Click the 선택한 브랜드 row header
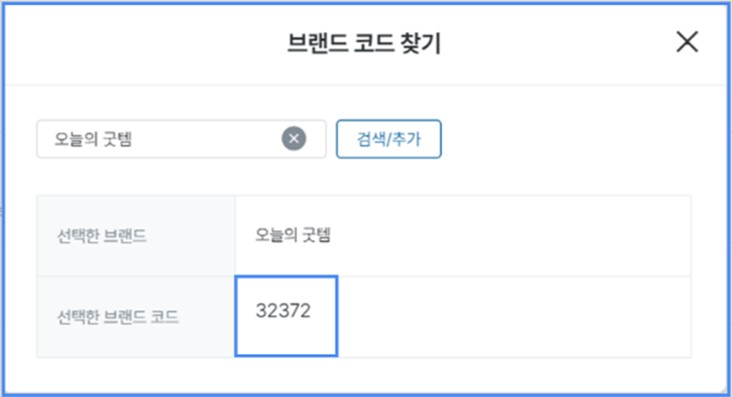Screen dimensions: 732x397 tap(136, 236)
